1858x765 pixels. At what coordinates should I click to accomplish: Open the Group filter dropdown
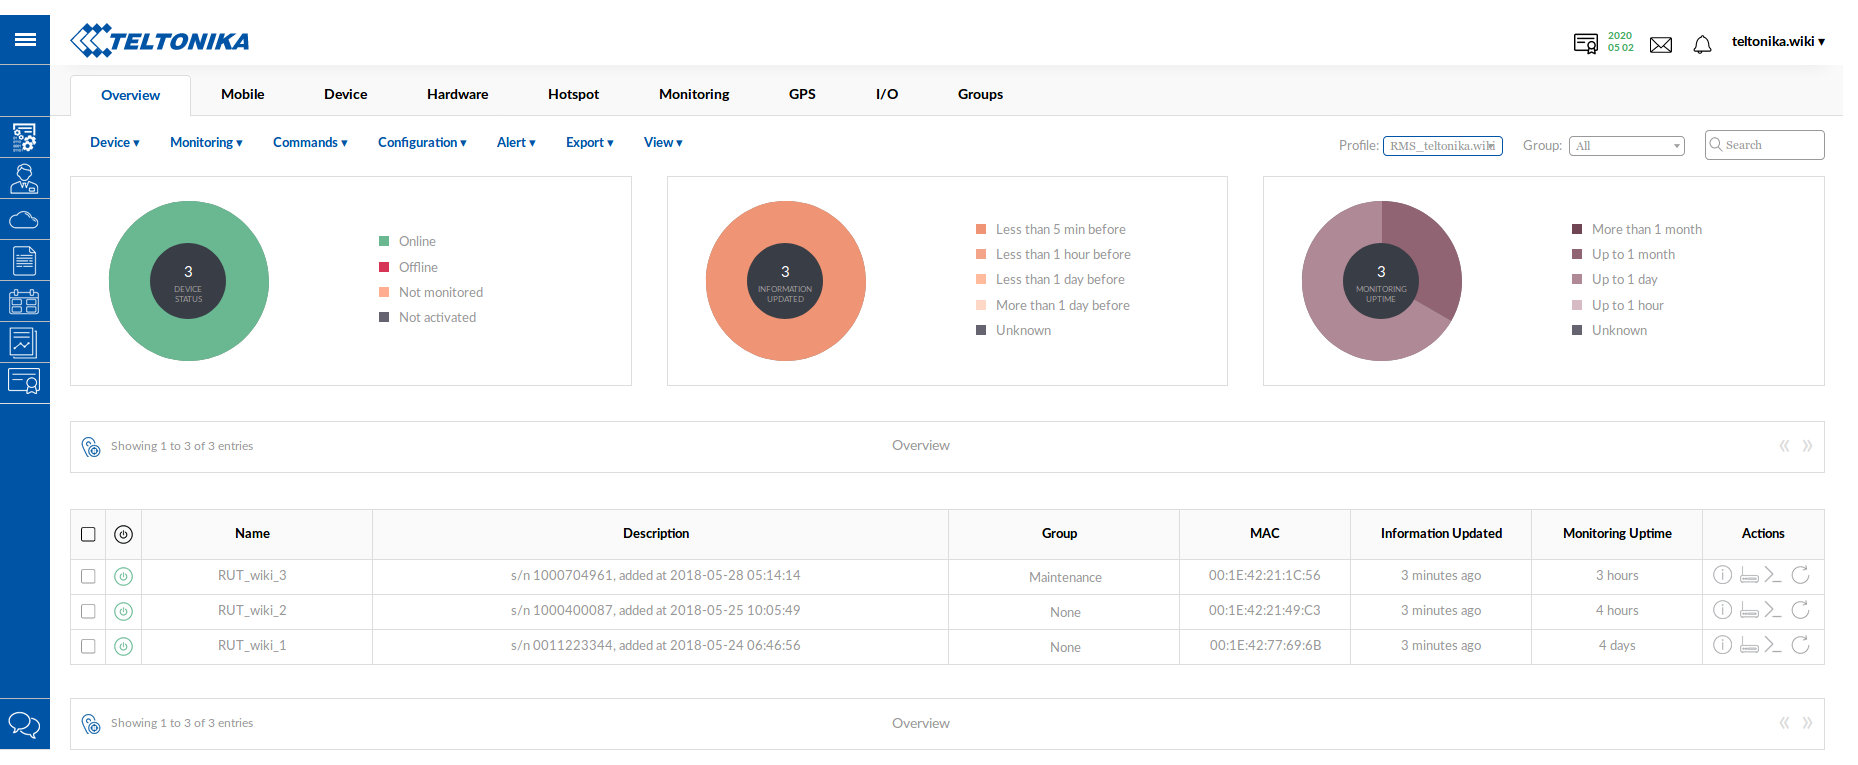(1626, 146)
